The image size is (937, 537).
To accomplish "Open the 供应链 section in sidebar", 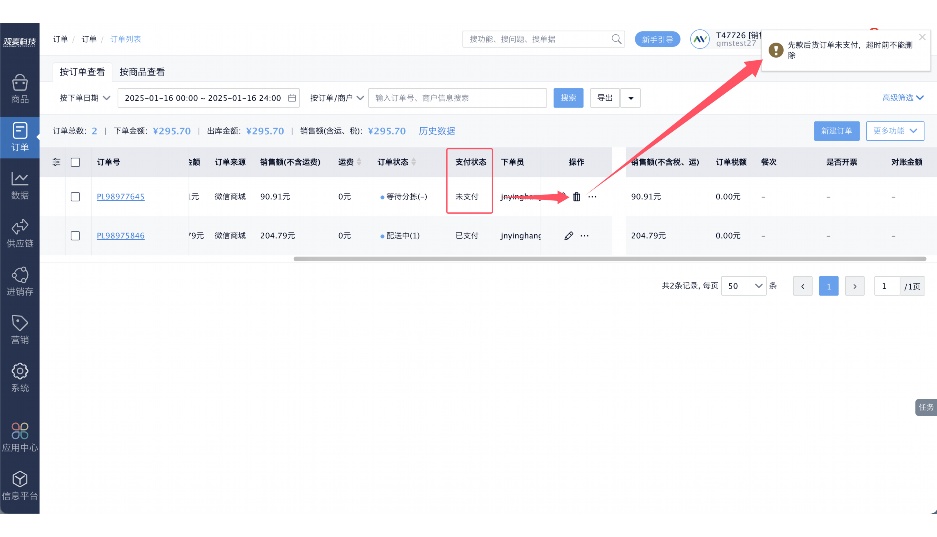I will (20, 233).
